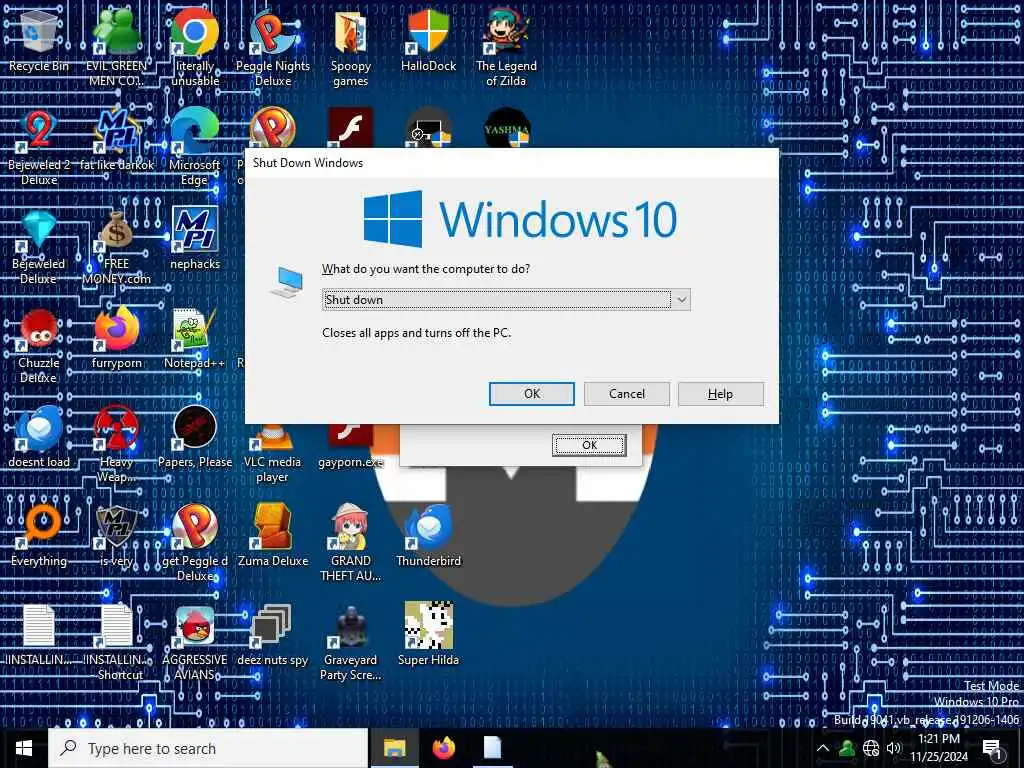The image size is (1024, 768).
Task: Select the deez nuts spy icon
Action: pos(272,636)
